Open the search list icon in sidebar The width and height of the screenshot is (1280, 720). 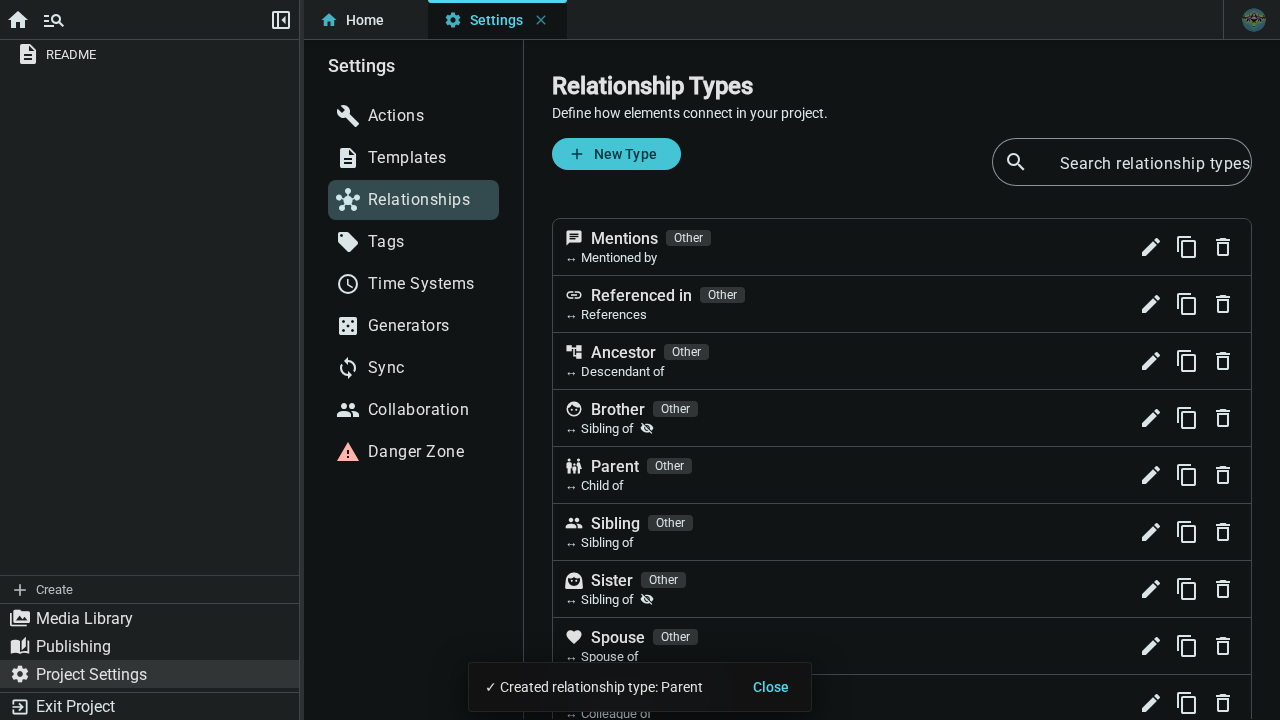tap(54, 20)
